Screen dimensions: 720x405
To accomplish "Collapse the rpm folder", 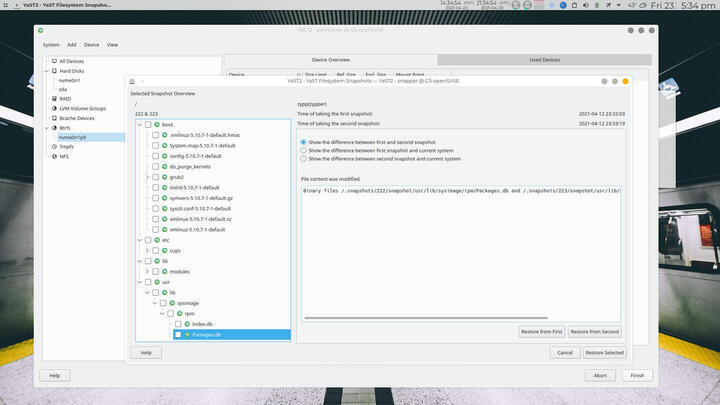I will [x=162, y=313].
